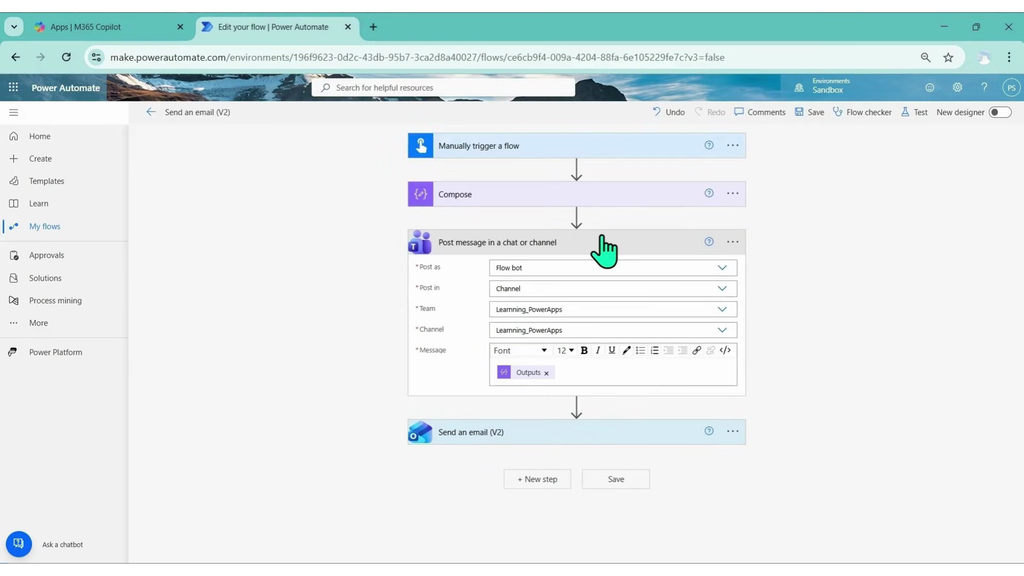Click Test in the top toolbar

(x=914, y=112)
